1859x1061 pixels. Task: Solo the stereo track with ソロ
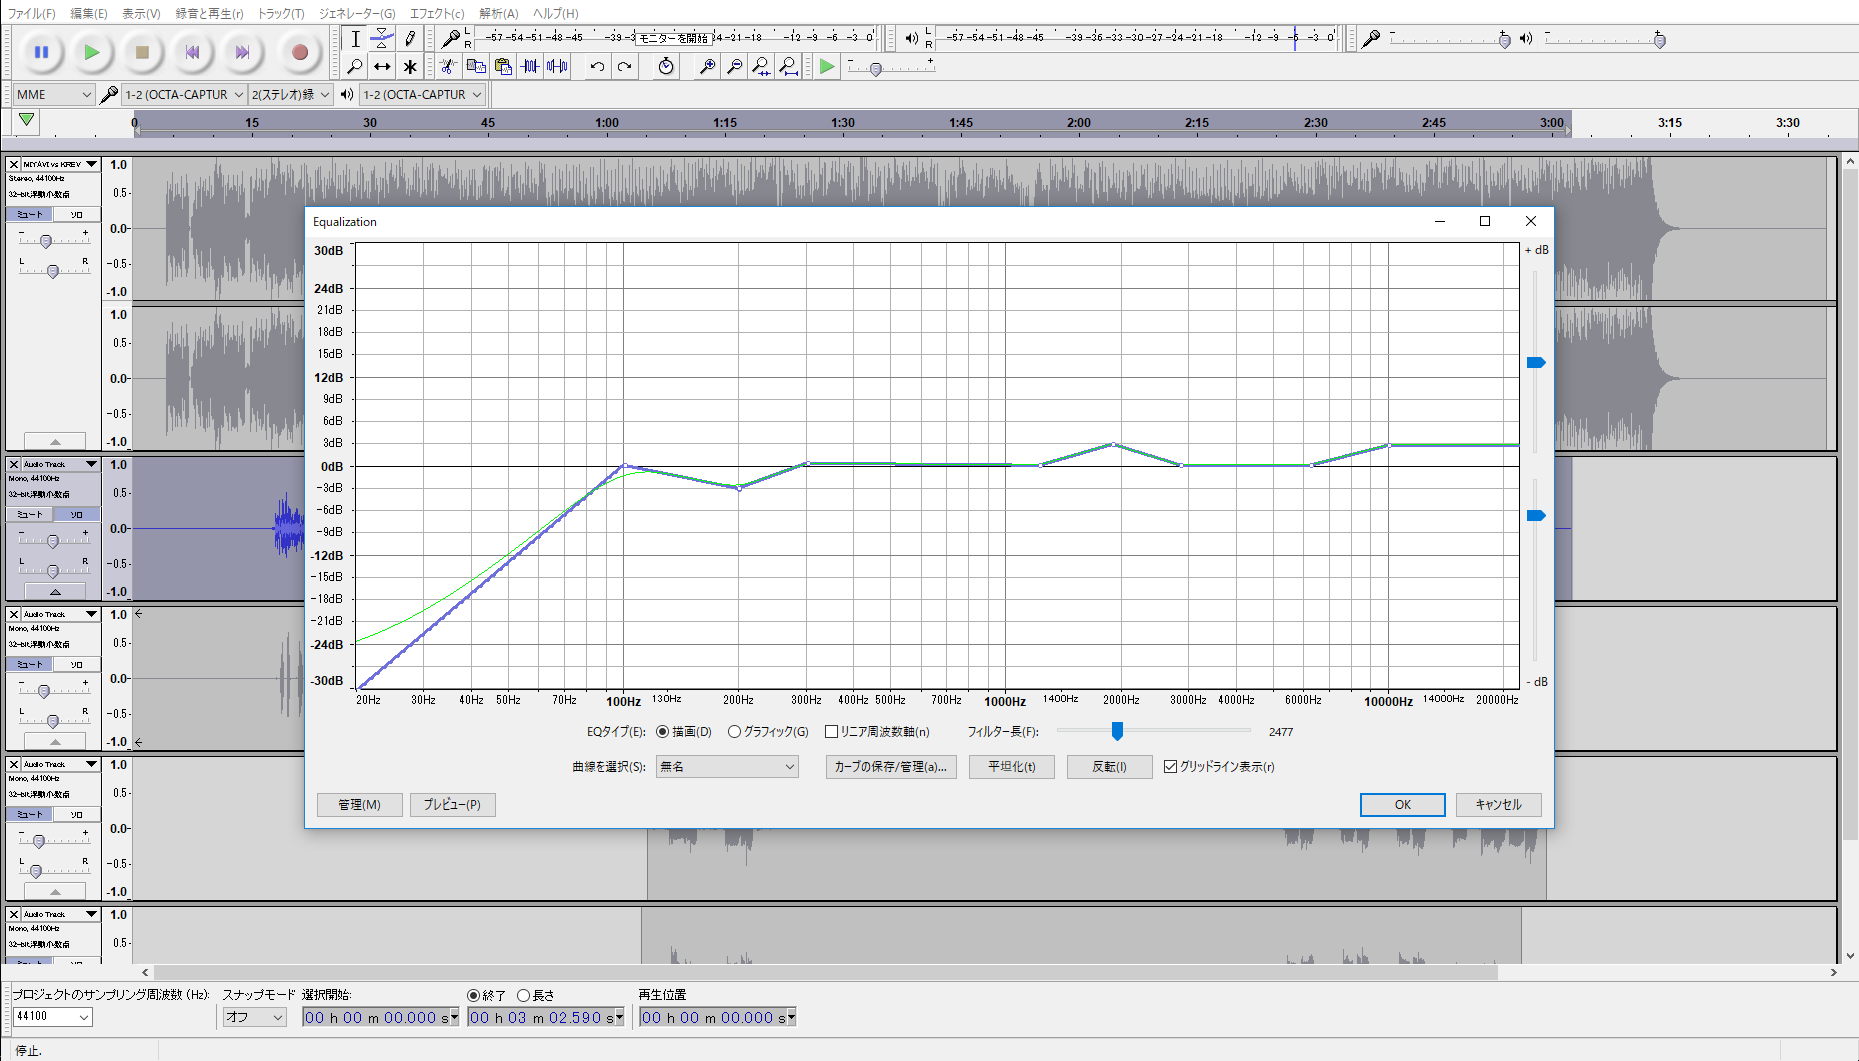click(76, 214)
